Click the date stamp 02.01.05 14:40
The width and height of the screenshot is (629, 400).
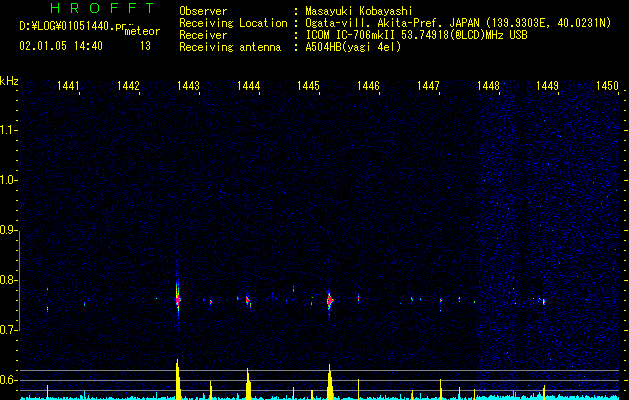(x=61, y=46)
